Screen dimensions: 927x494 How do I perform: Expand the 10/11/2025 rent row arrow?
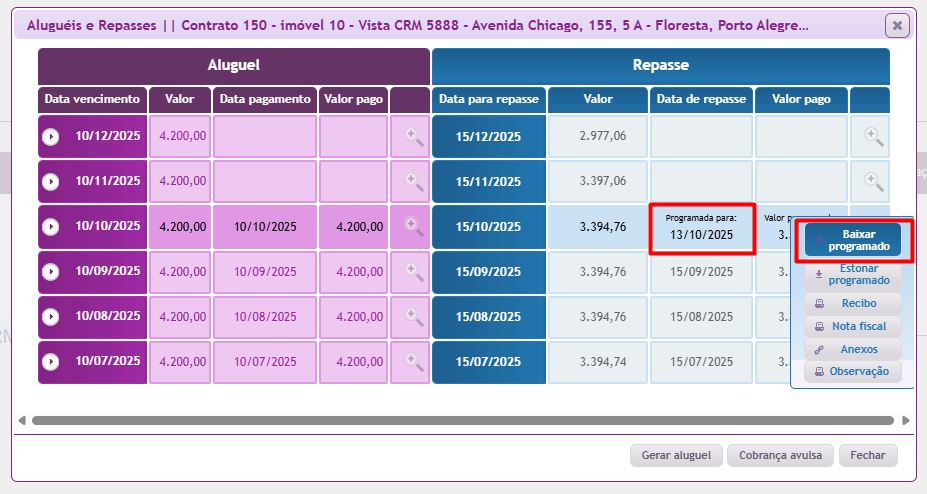51,182
